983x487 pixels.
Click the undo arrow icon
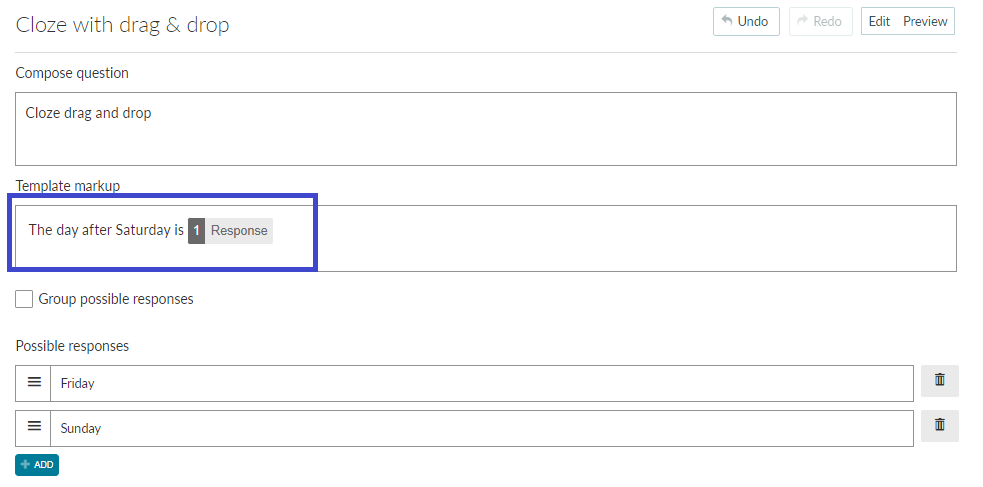point(727,21)
